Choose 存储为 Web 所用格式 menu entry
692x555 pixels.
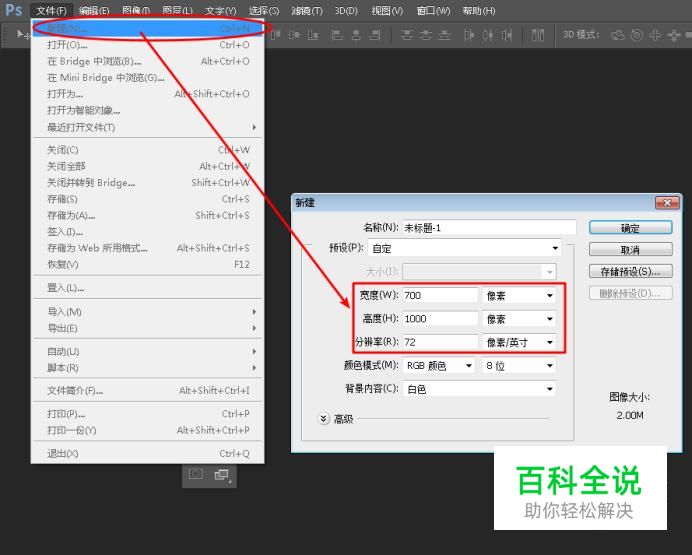[x=148, y=248]
